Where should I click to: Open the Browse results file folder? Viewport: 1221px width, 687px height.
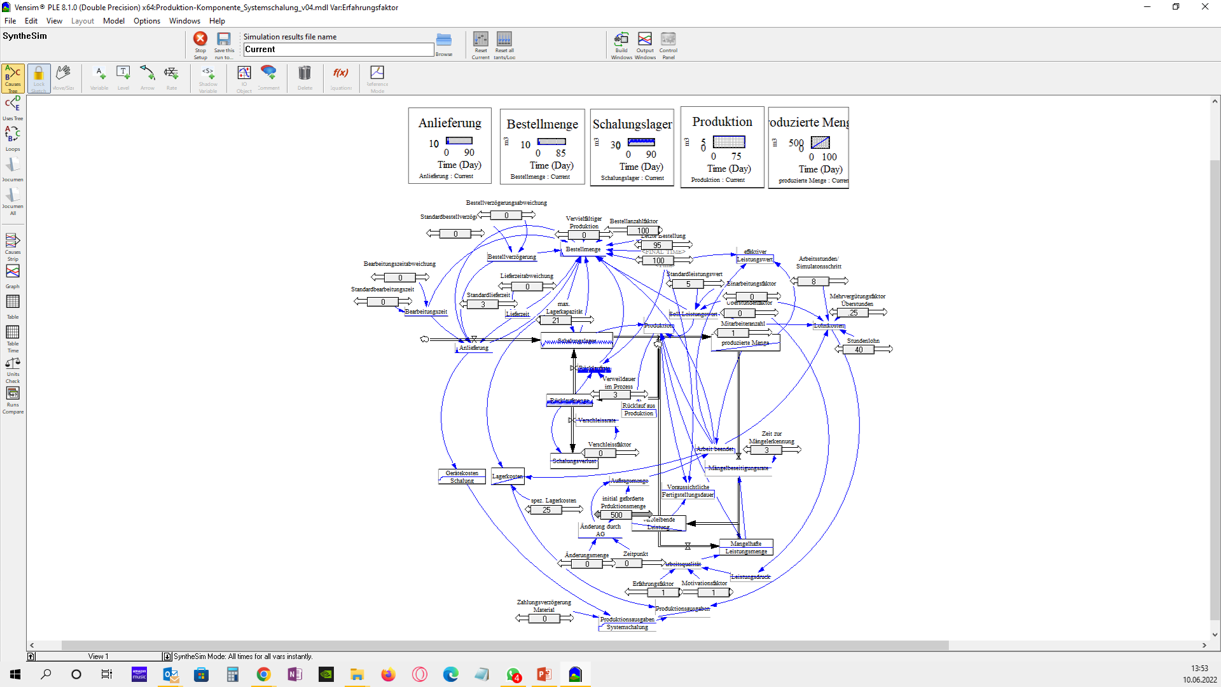(444, 43)
